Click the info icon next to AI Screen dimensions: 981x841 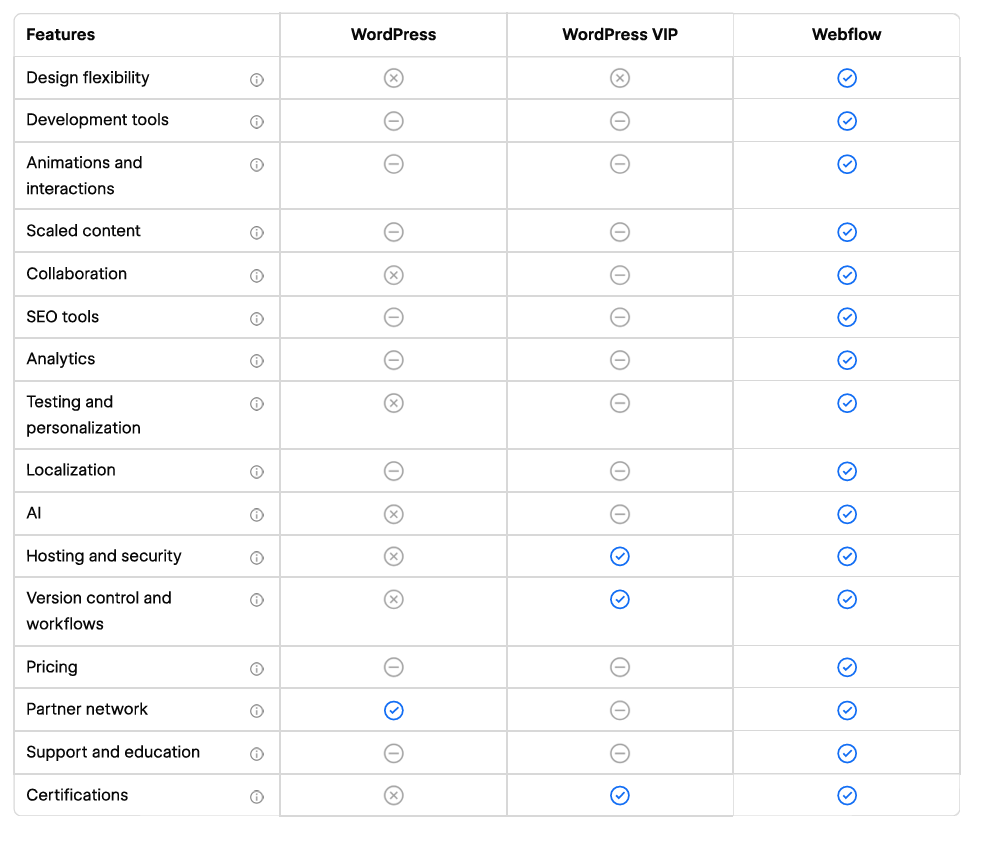coord(257,515)
